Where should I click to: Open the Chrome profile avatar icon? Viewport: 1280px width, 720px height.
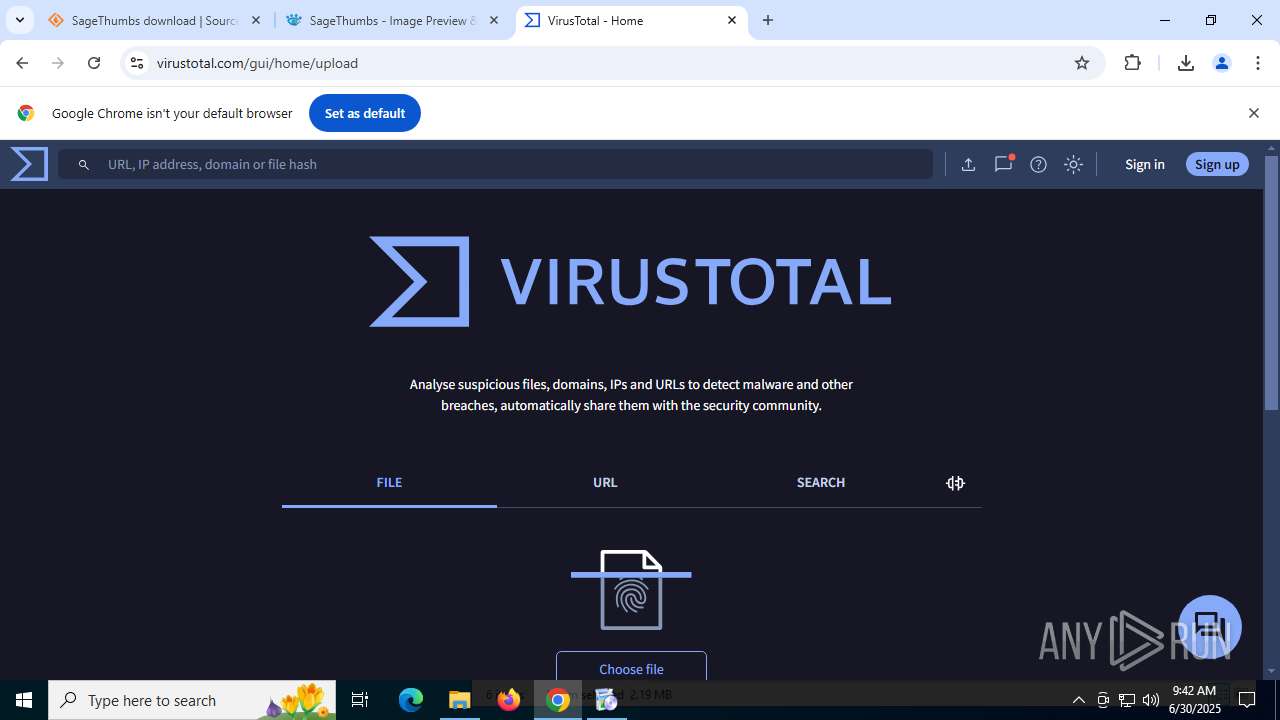(1221, 63)
